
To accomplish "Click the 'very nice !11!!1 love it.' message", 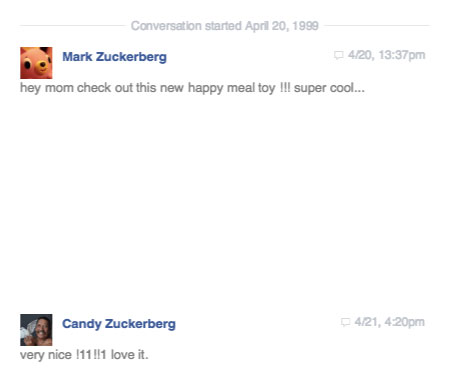I will pyautogui.click(x=84, y=355).
